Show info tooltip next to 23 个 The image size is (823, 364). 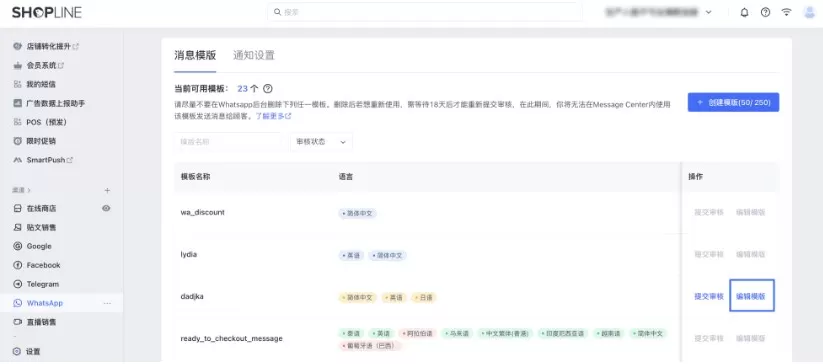(268, 89)
